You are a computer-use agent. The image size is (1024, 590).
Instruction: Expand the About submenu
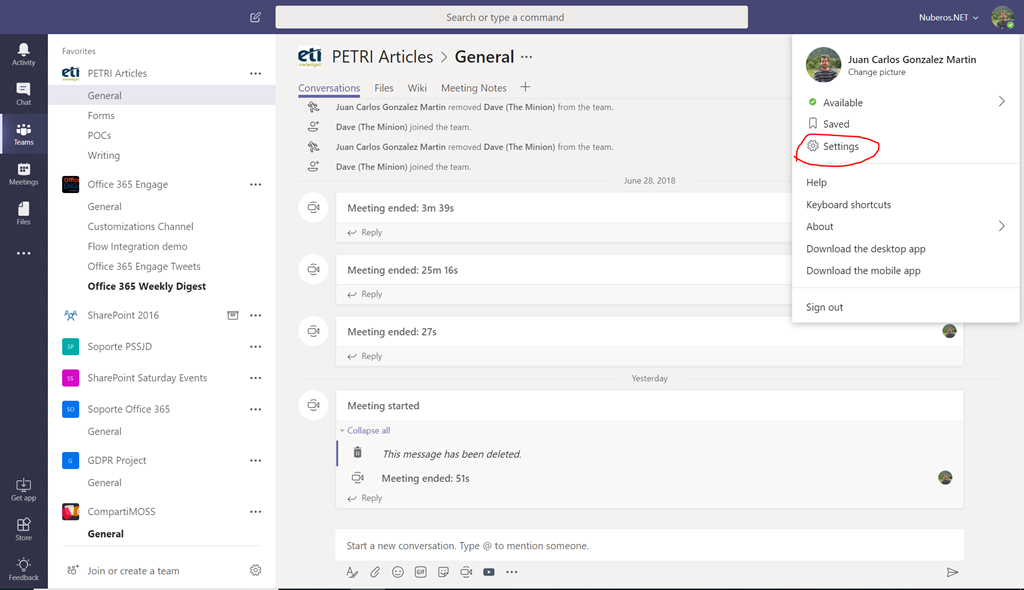pyautogui.click(x=1001, y=226)
